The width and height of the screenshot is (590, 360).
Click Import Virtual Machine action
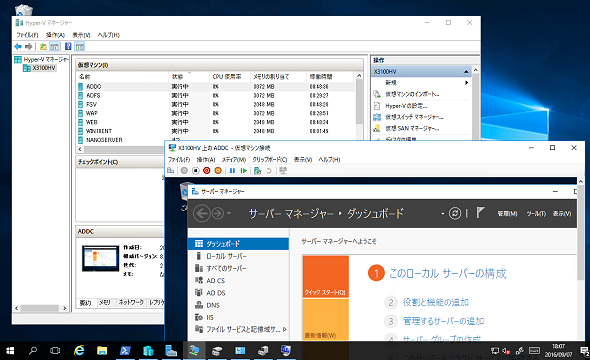(412, 94)
